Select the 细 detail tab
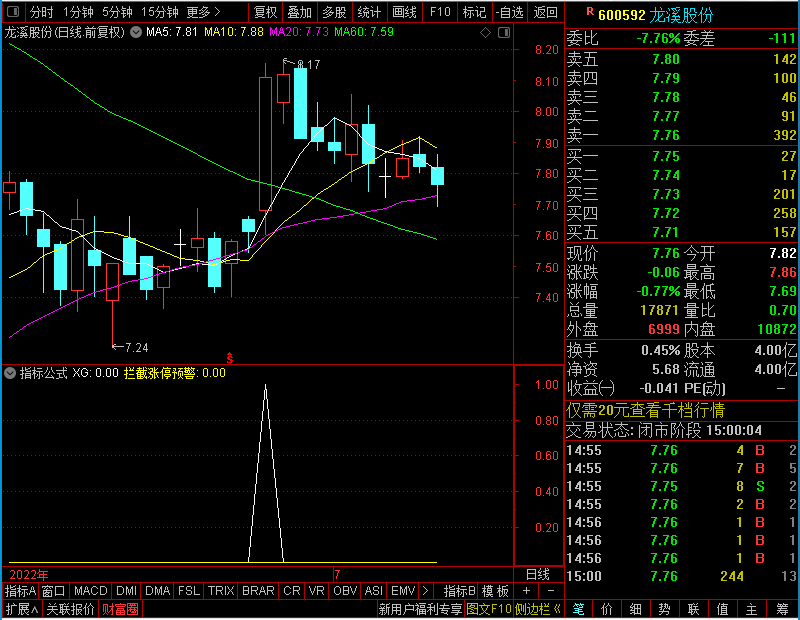The height and width of the screenshot is (620, 800). click(636, 609)
